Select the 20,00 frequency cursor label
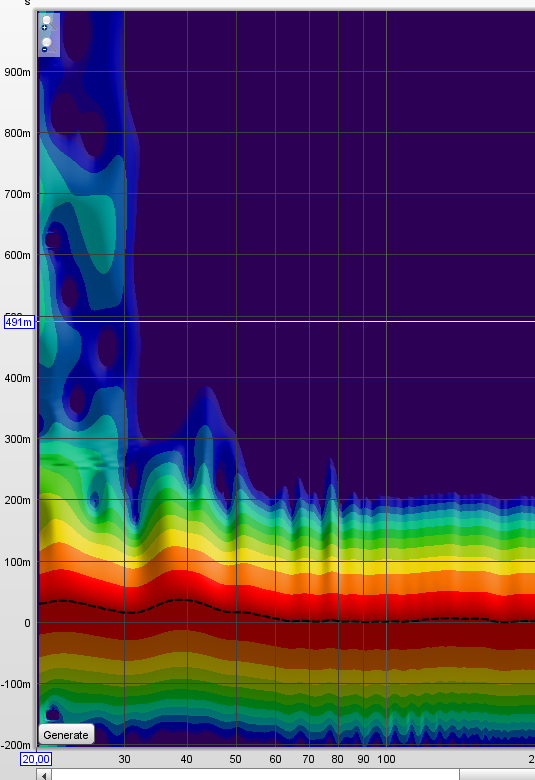This screenshot has width=535, height=780. pyautogui.click(x=36, y=759)
